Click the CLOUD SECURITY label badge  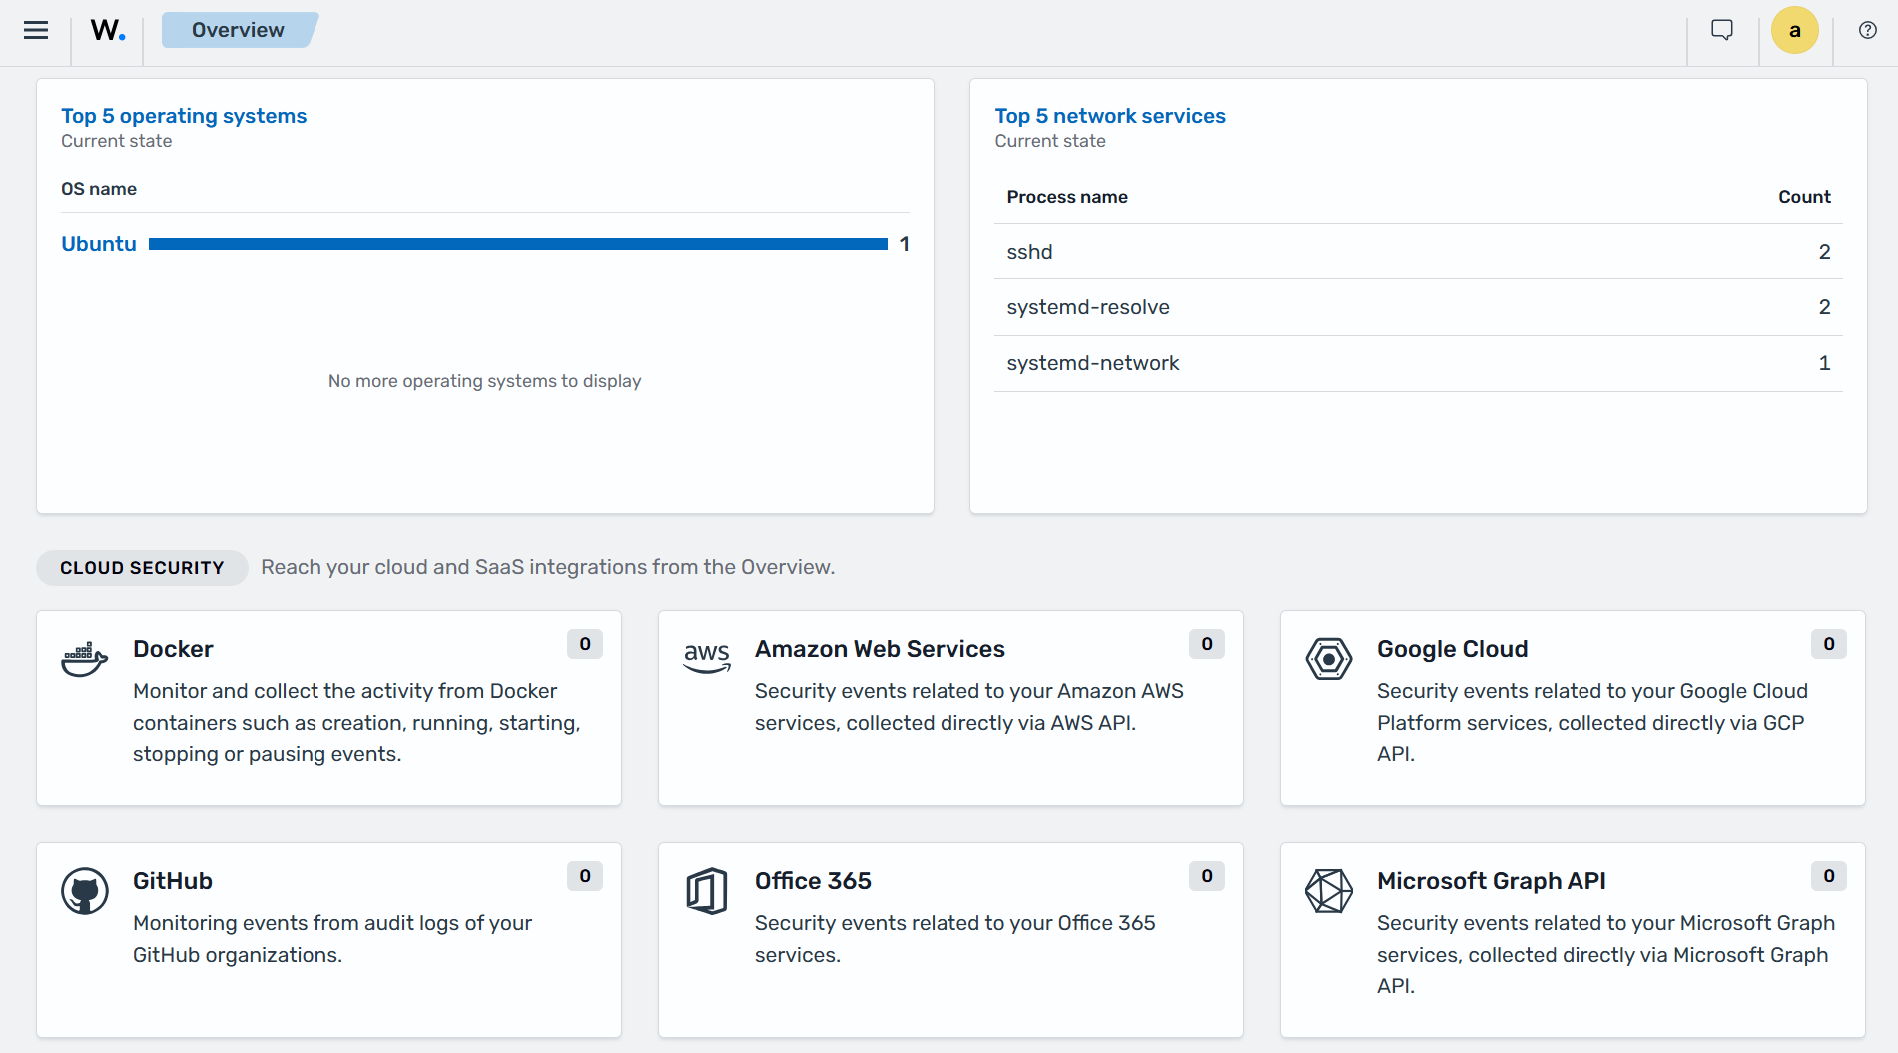coord(142,568)
